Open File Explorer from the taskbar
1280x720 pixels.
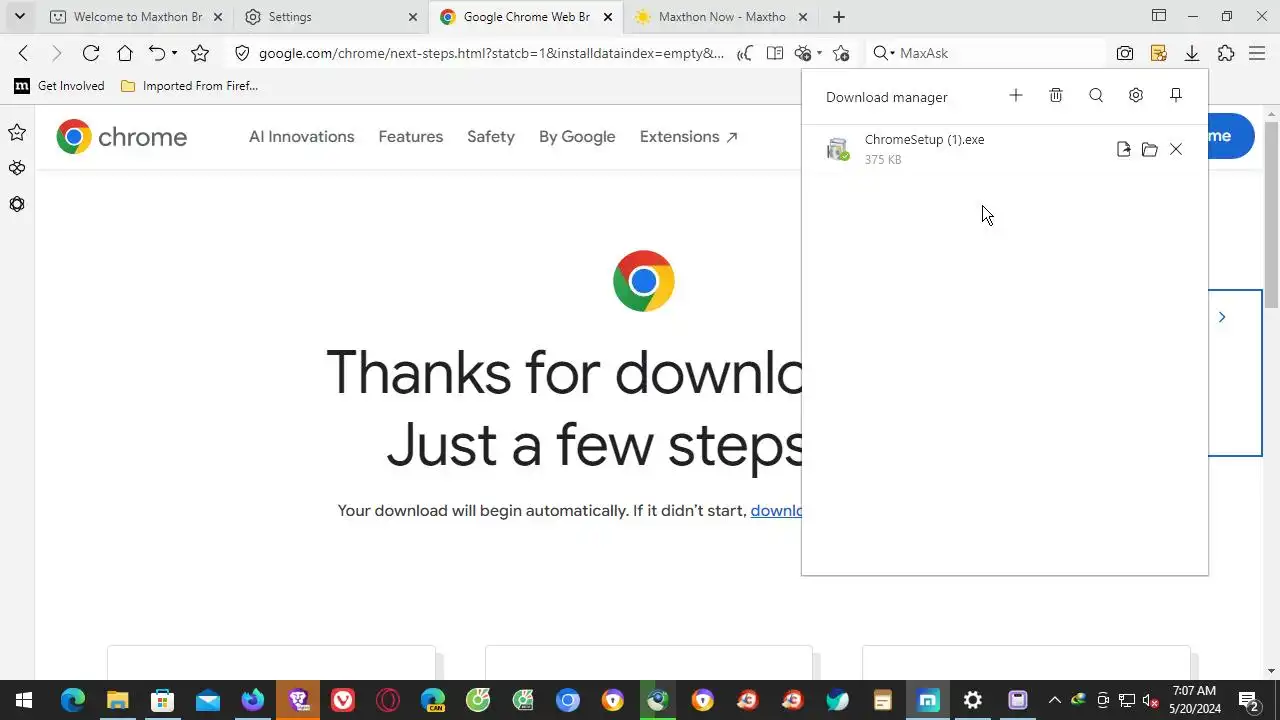pyautogui.click(x=117, y=700)
